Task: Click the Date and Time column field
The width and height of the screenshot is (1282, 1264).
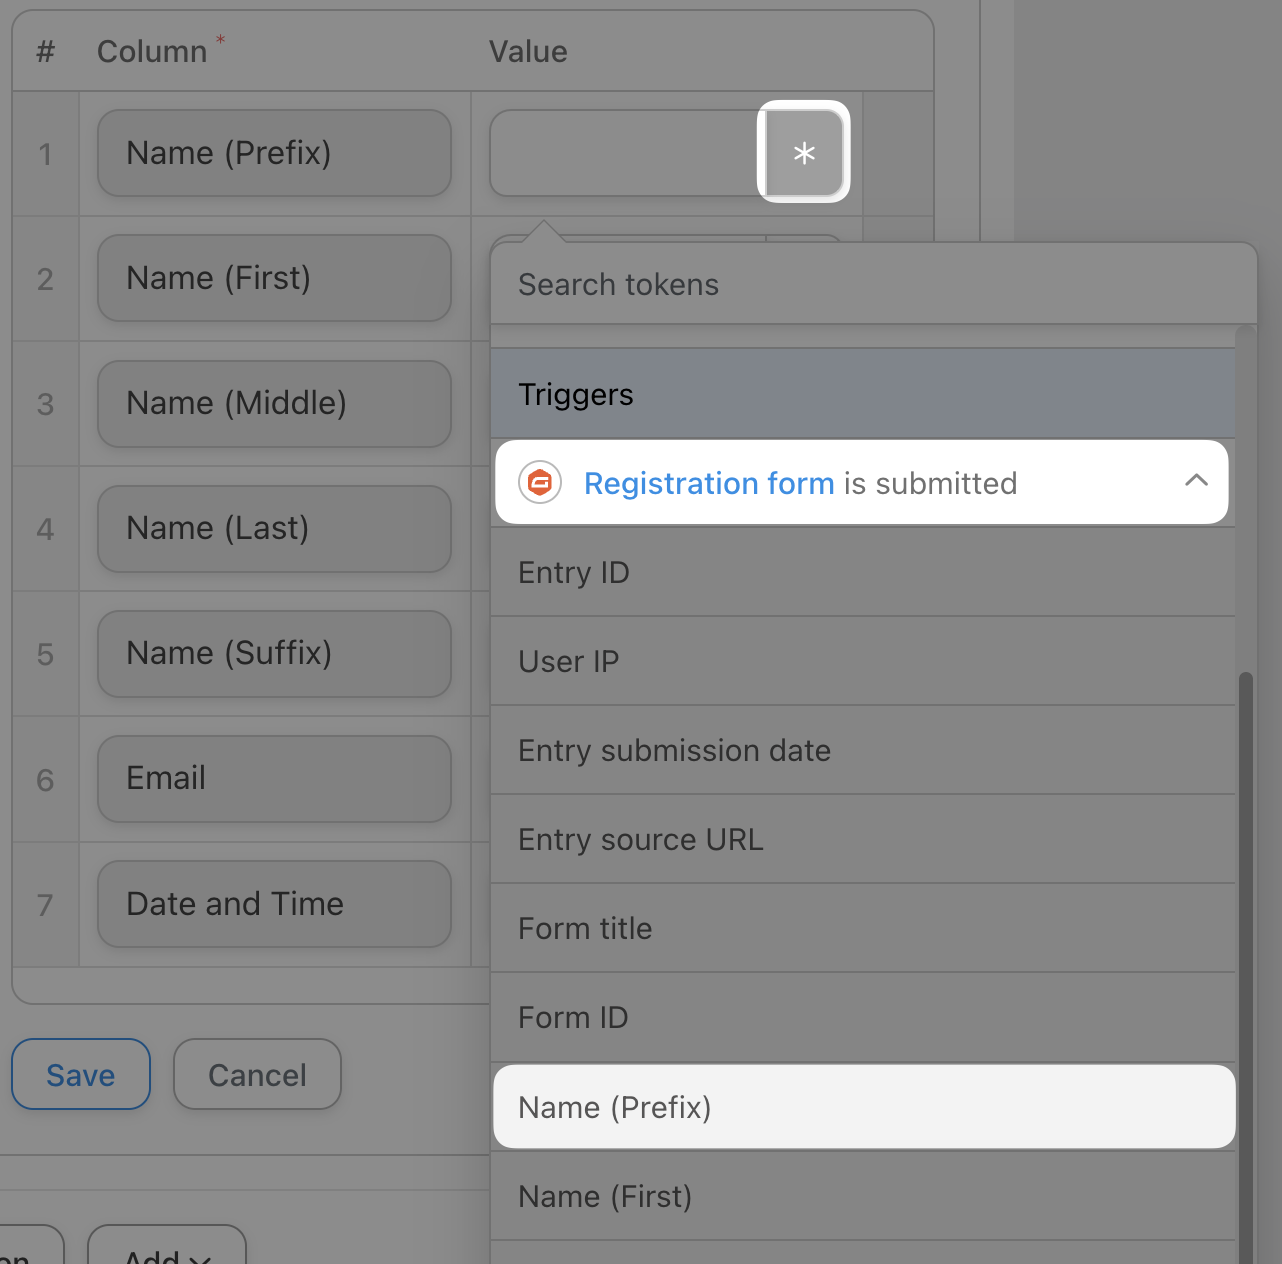Action: click(x=274, y=904)
